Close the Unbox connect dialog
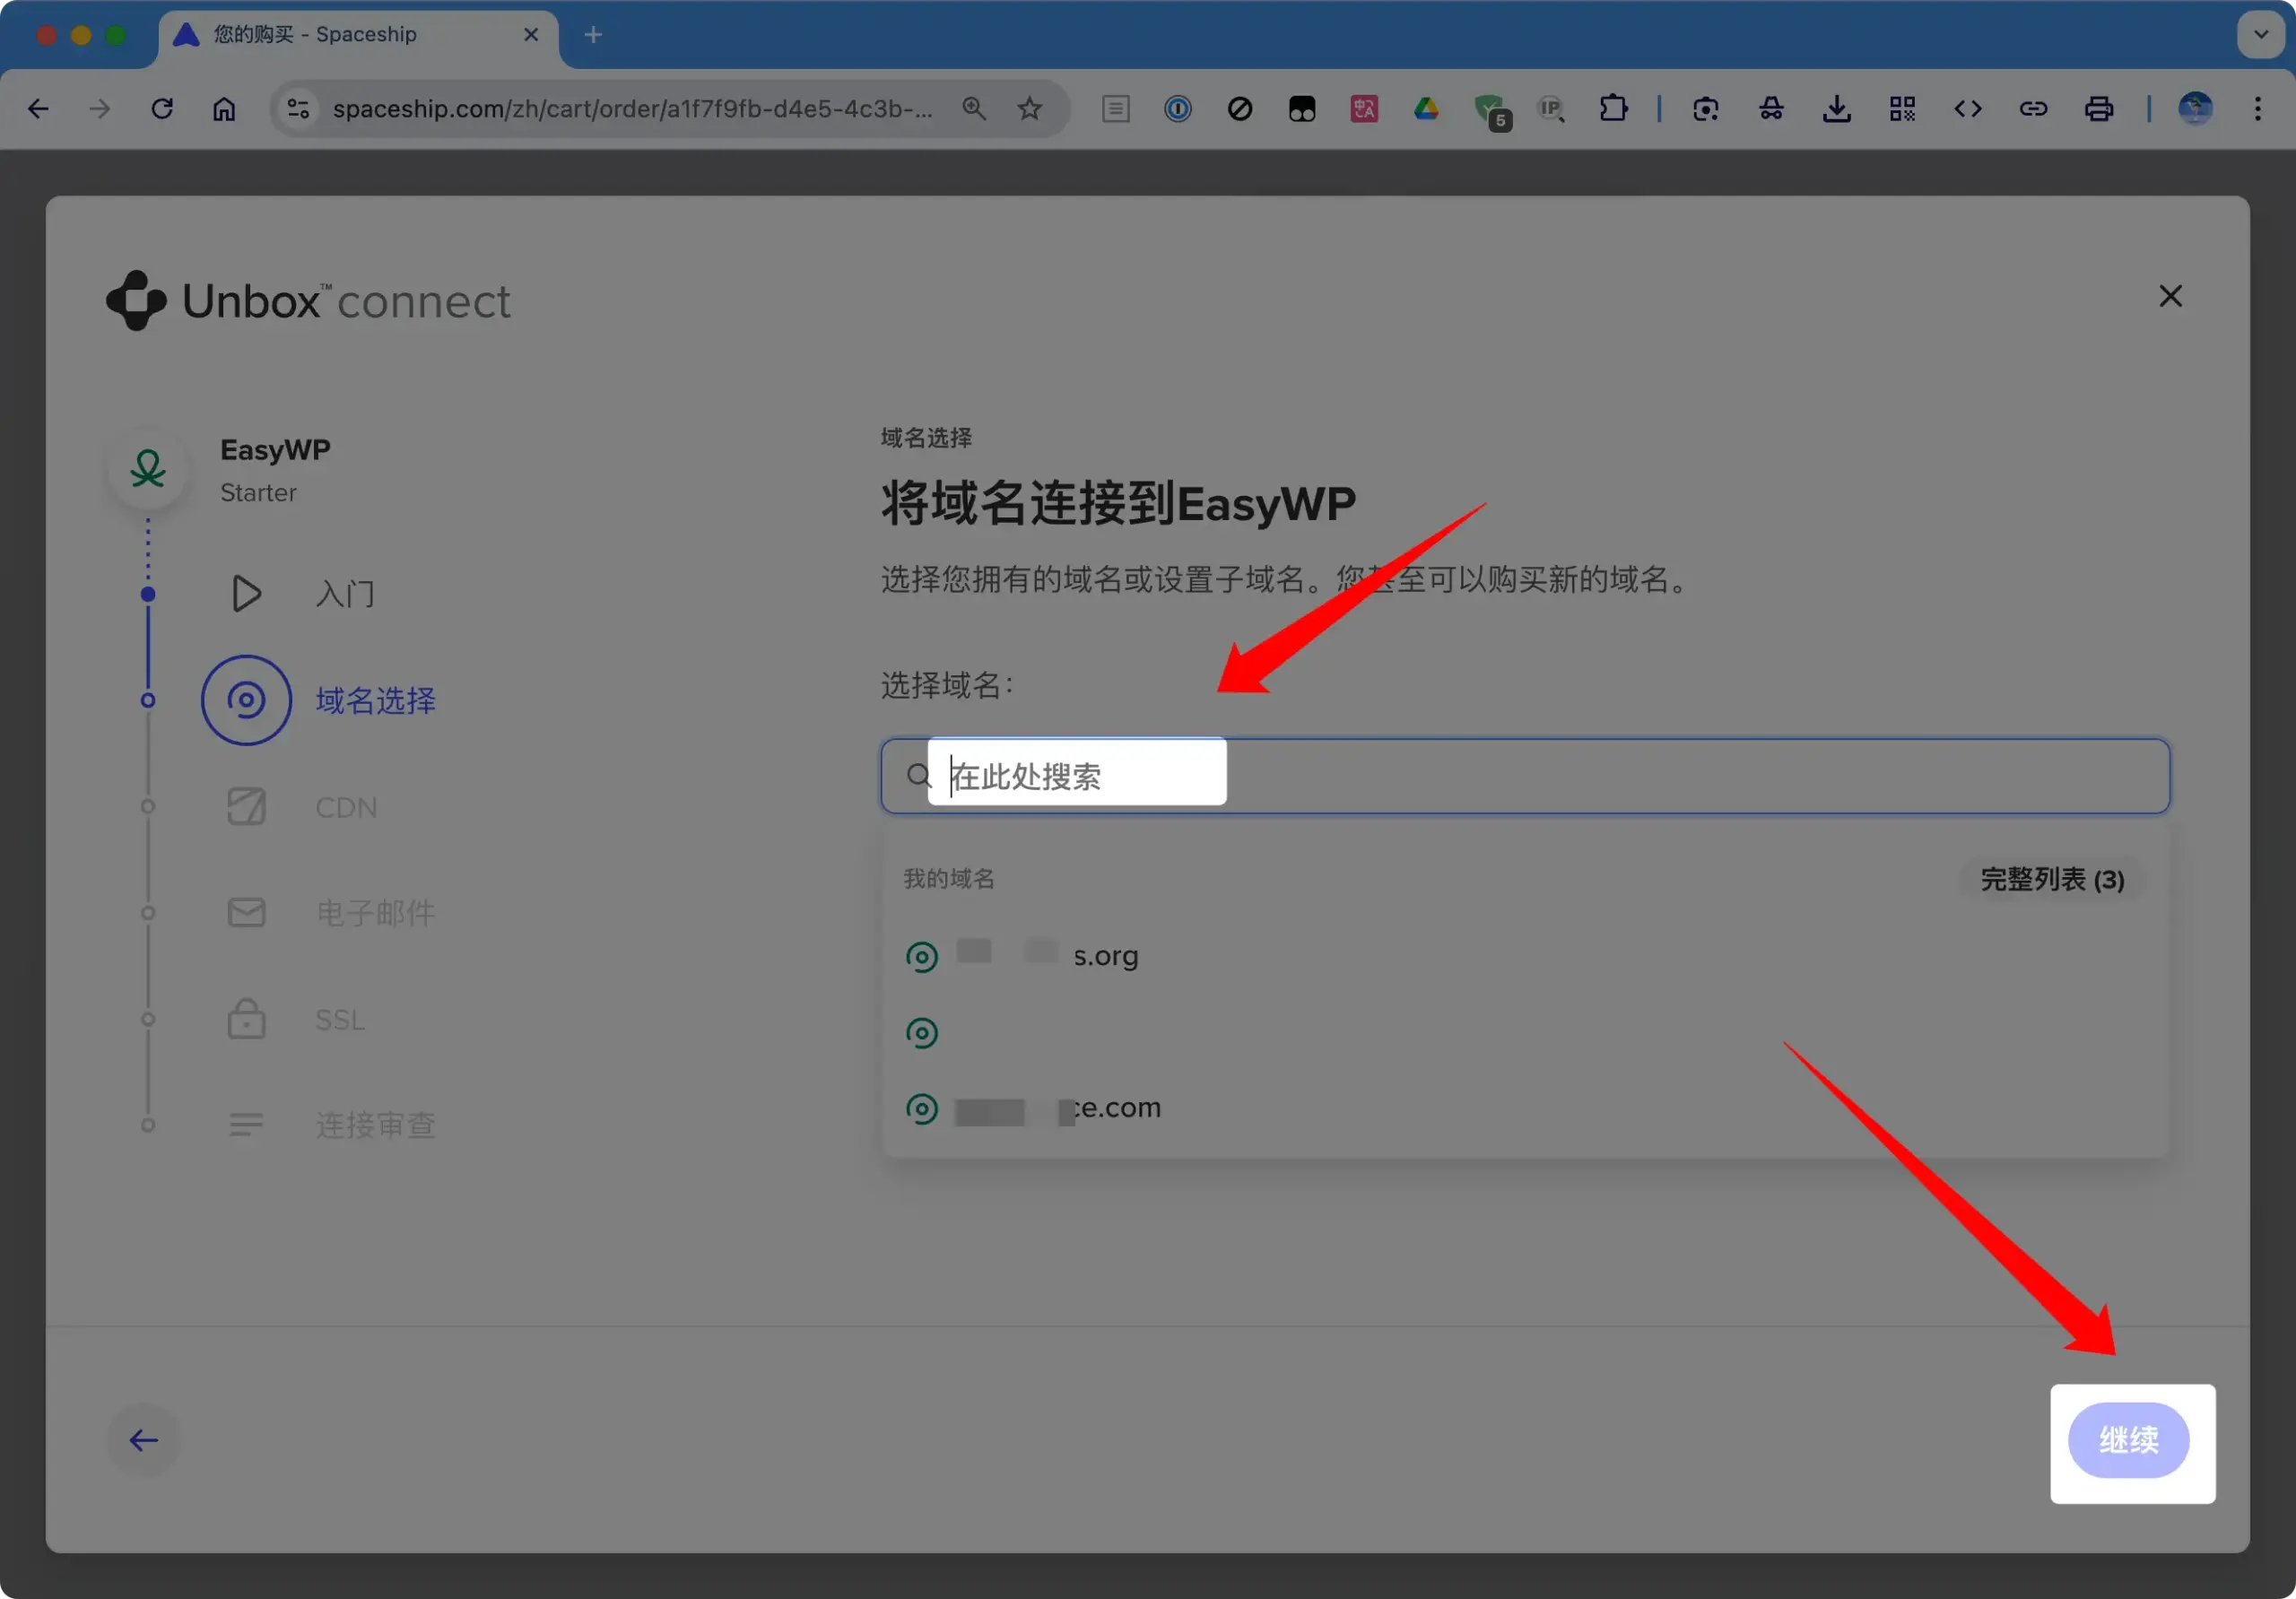The image size is (2296, 1599). coord(2170,296)
